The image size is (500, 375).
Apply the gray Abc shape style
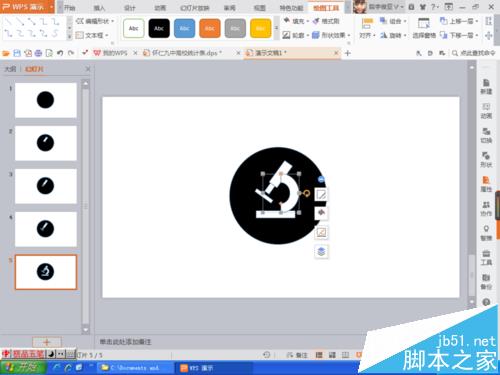click(235, 28)
